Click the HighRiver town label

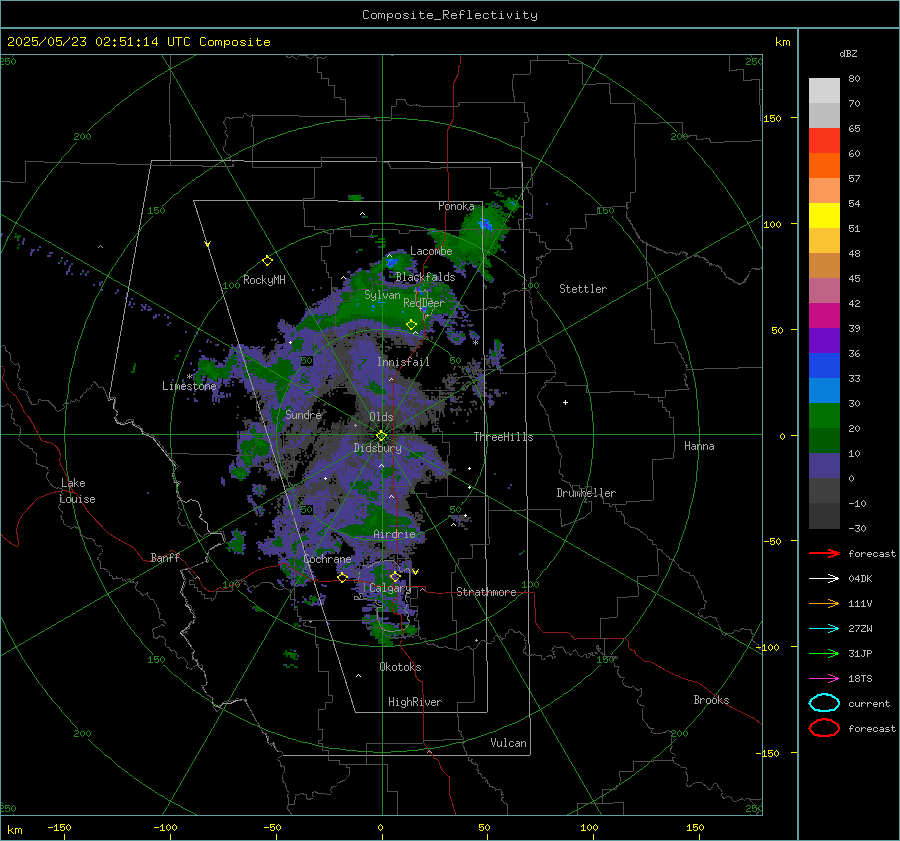[x=415, y=702]
